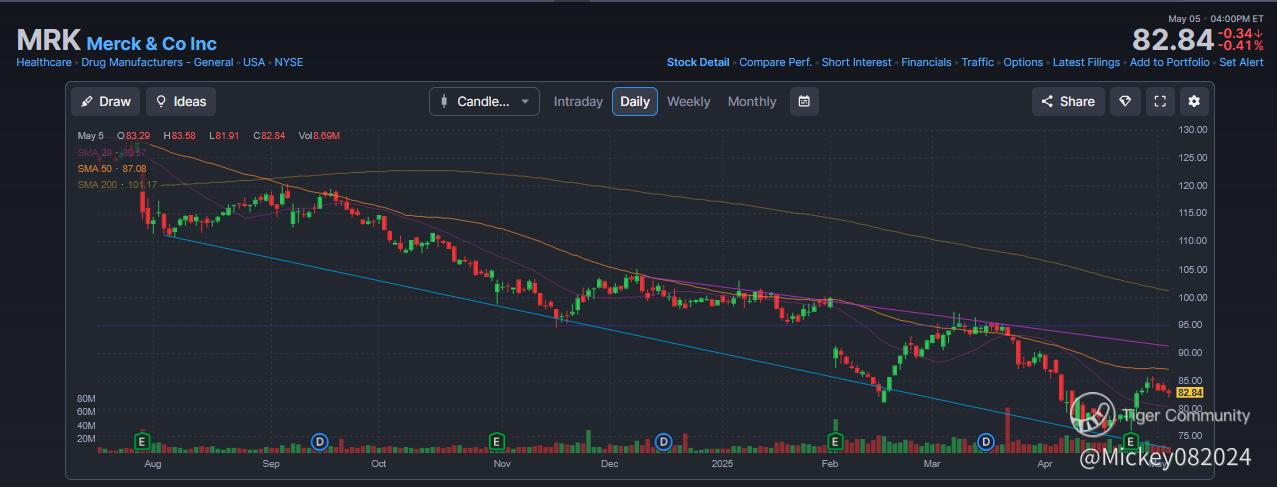Select the Stock Detail tab
Image resolution: width=1277 pixels, height=487 pixels.
[698, 62]
